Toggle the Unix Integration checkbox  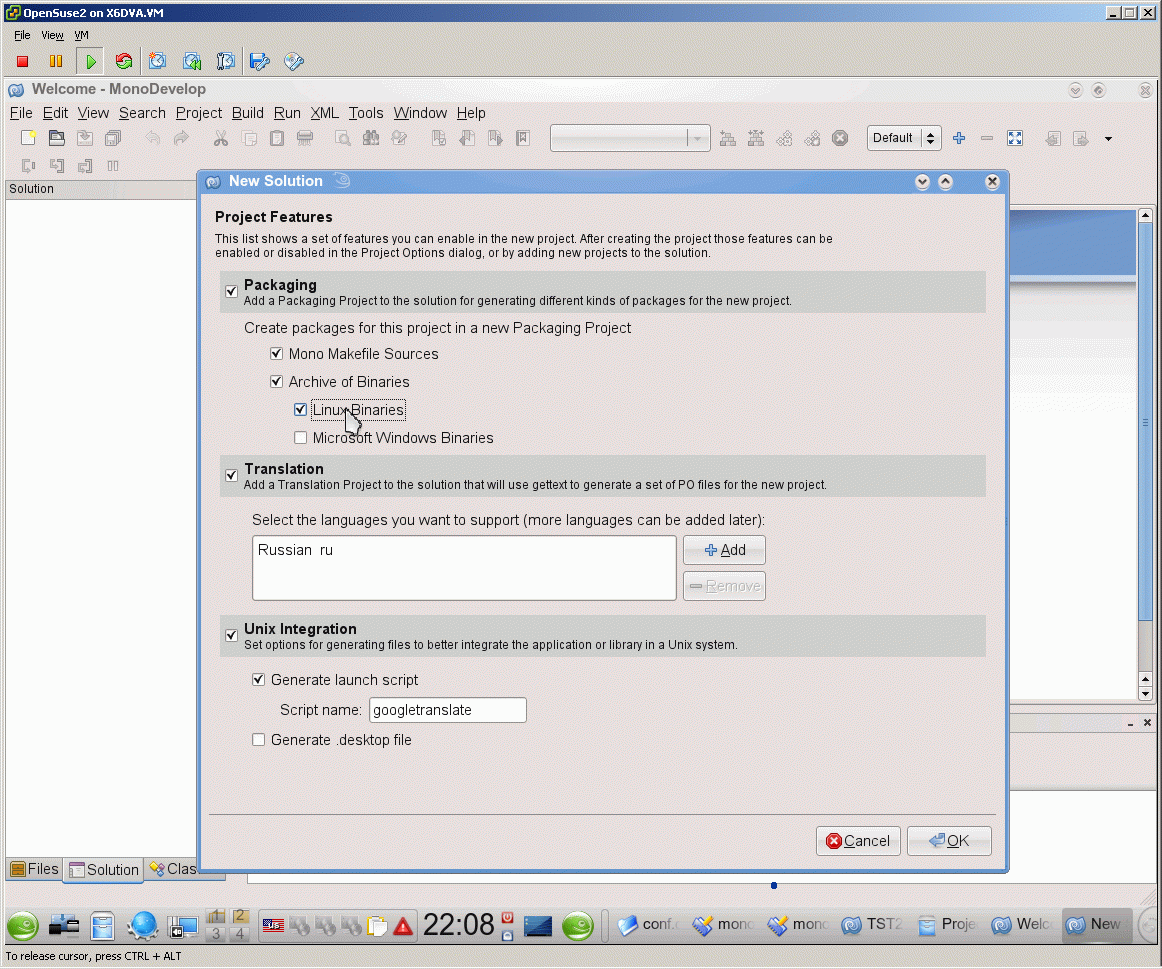tap(231, 635)
